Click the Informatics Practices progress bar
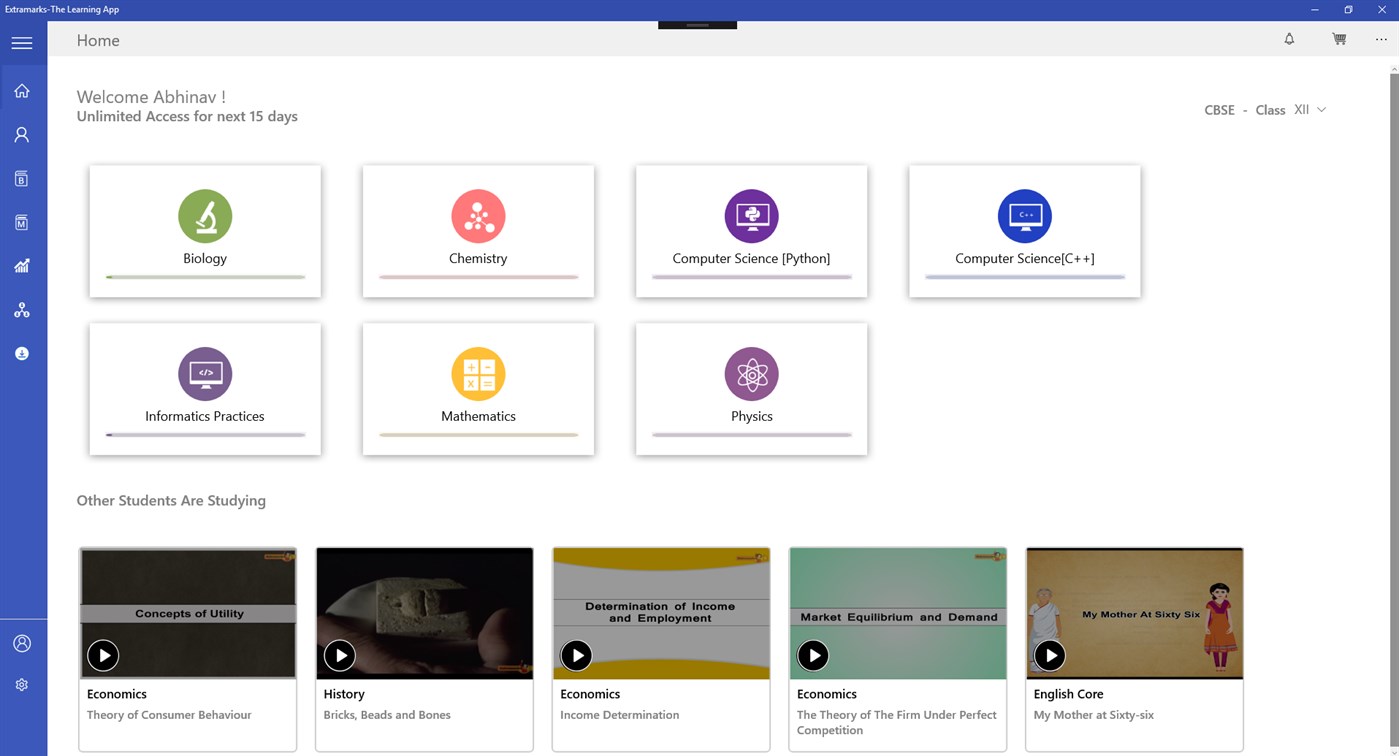 coord(205,435)
